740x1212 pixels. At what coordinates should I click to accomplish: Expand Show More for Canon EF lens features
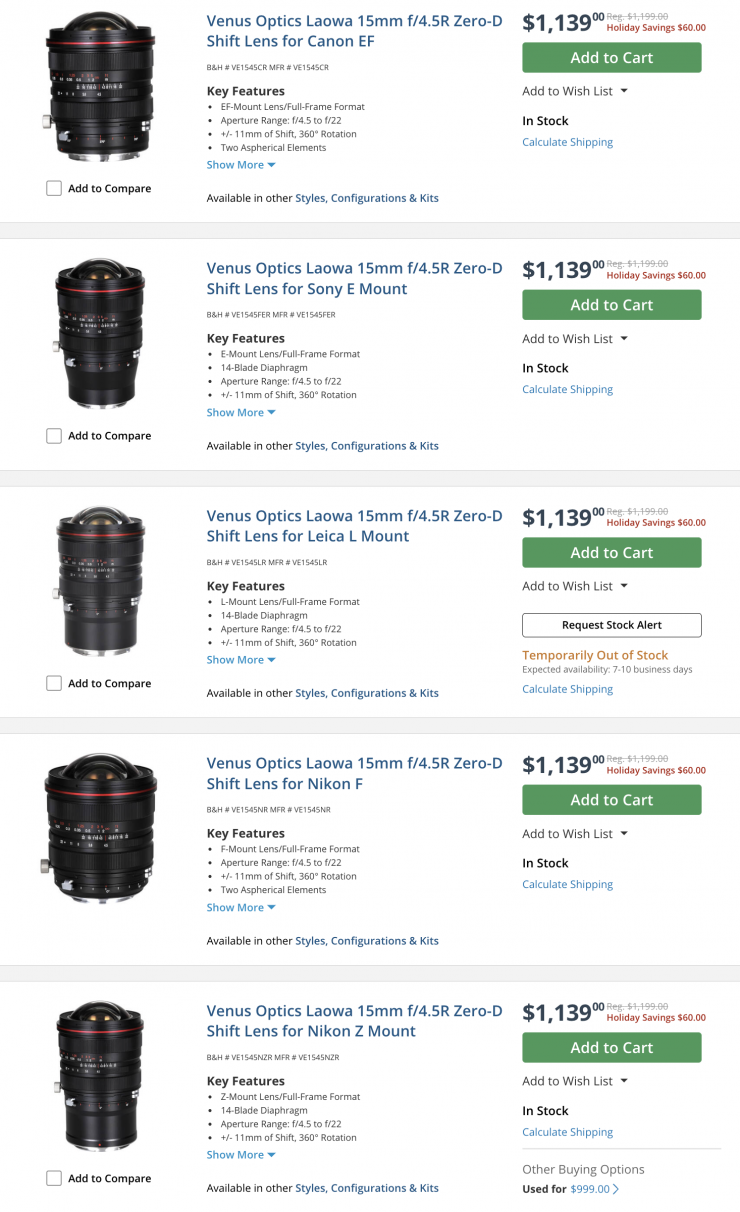[x=240, y=165]
